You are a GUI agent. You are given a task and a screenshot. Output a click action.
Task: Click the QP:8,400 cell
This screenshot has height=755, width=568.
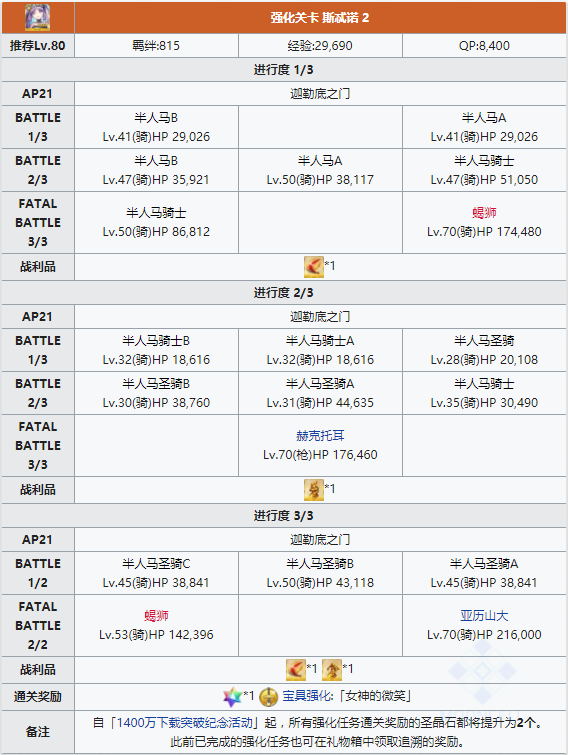point(484,46)
